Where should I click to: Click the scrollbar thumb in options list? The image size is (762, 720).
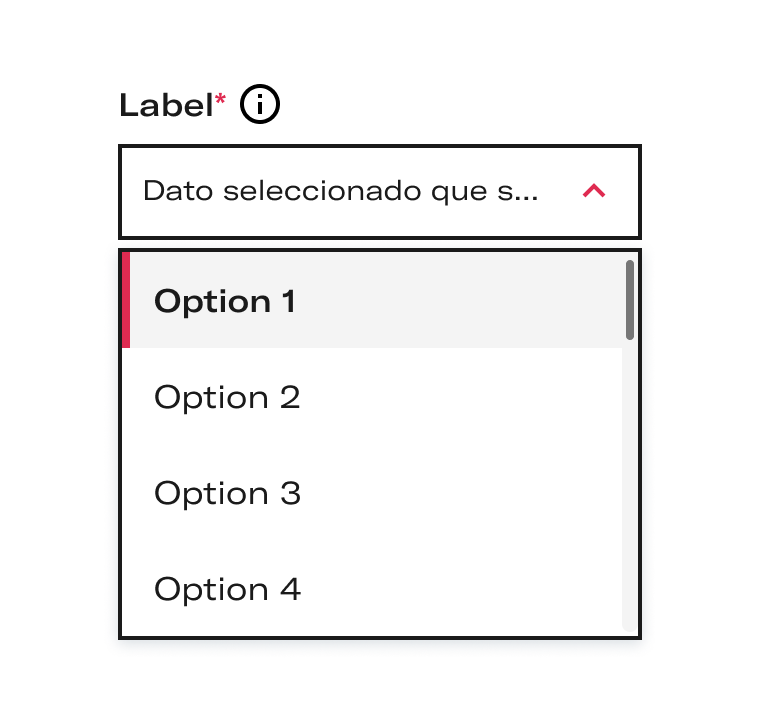coord(630,300)
